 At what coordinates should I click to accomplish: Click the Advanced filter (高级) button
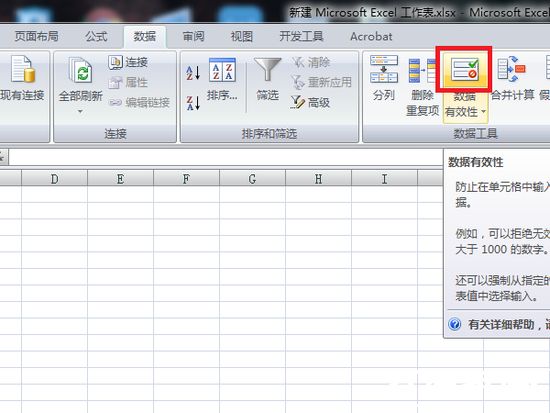(x=310, y=102)
